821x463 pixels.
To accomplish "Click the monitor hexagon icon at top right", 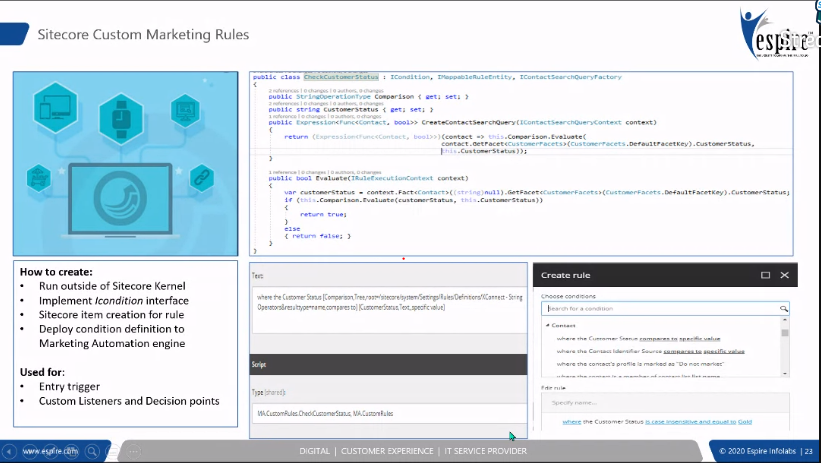I will point(185,111).
